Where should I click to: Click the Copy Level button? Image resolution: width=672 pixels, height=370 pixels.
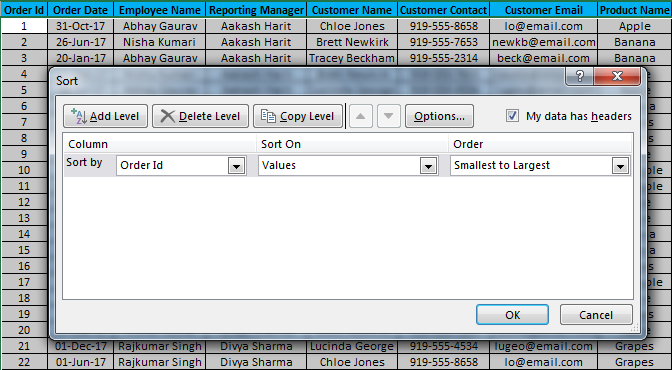[298, 116]
